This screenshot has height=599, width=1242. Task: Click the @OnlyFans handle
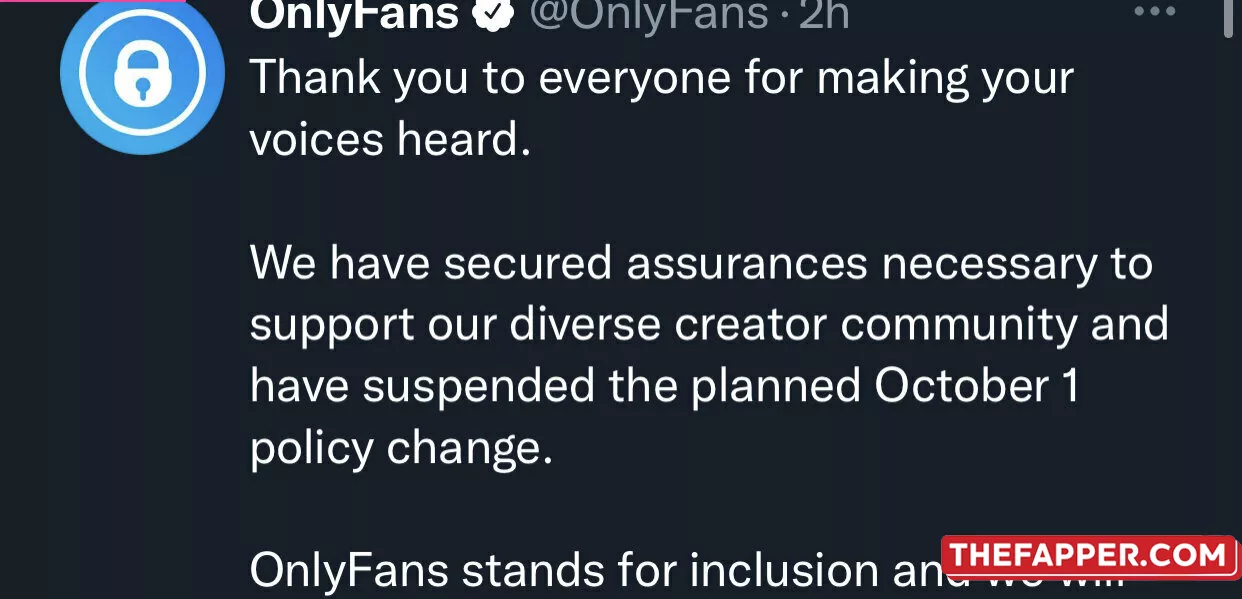pyautogui.click(x=652, y=13)
